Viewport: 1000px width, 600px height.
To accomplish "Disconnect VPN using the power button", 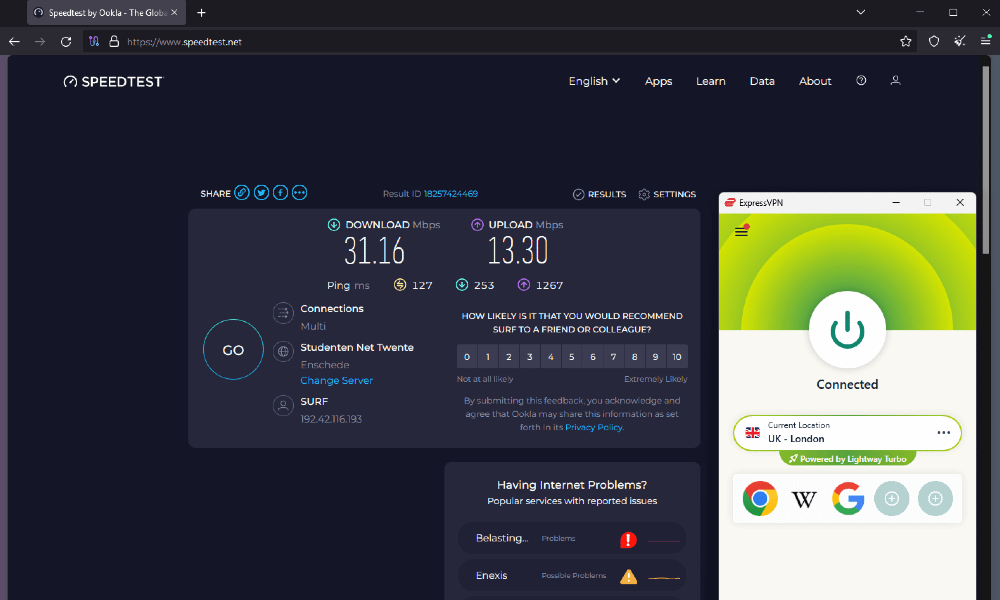I will (847, 329).
